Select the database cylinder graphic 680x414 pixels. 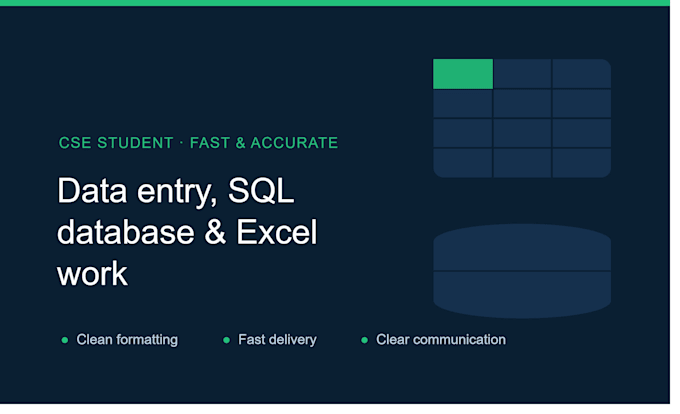[522, 271]
